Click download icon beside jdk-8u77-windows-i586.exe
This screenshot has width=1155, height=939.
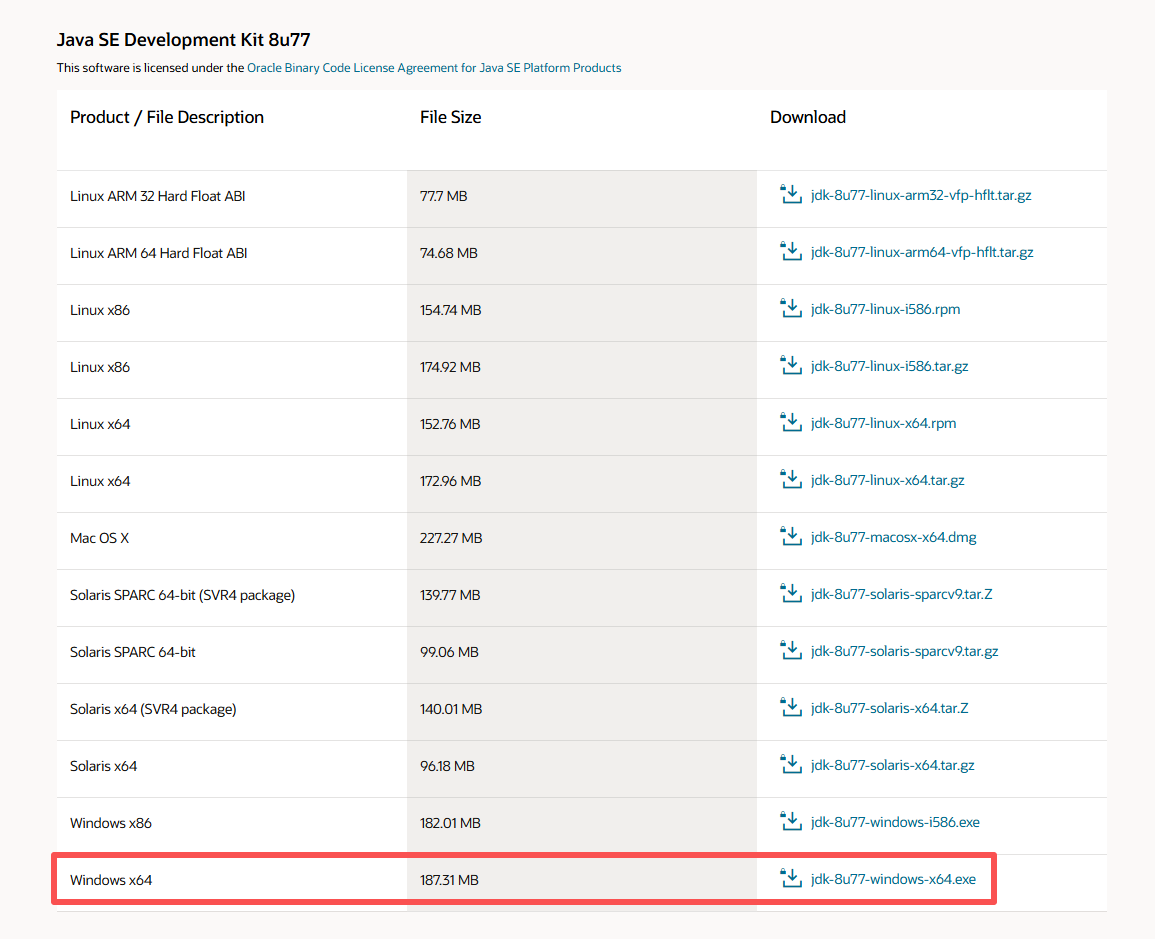pos(791,821)
